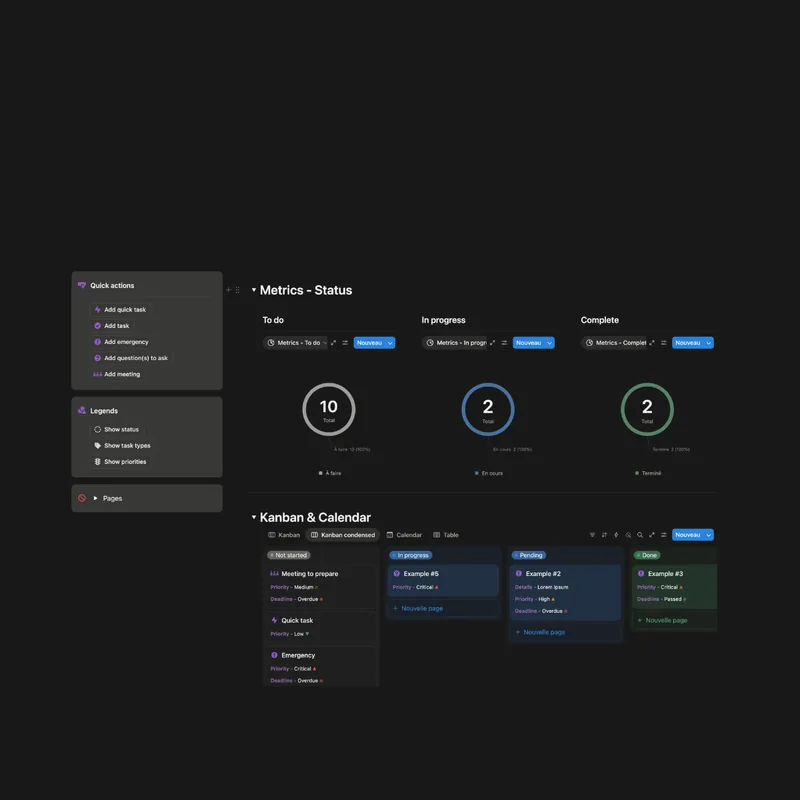
Task: Open the dropdown arrow on Kanban Nouveau button
Action: click(x=709, y=535)
